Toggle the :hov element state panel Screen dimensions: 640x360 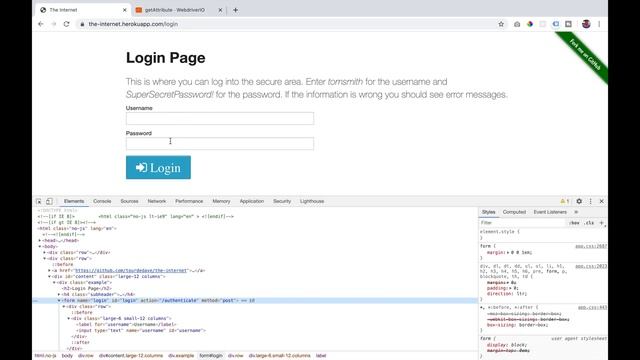(x=574, y=223)
